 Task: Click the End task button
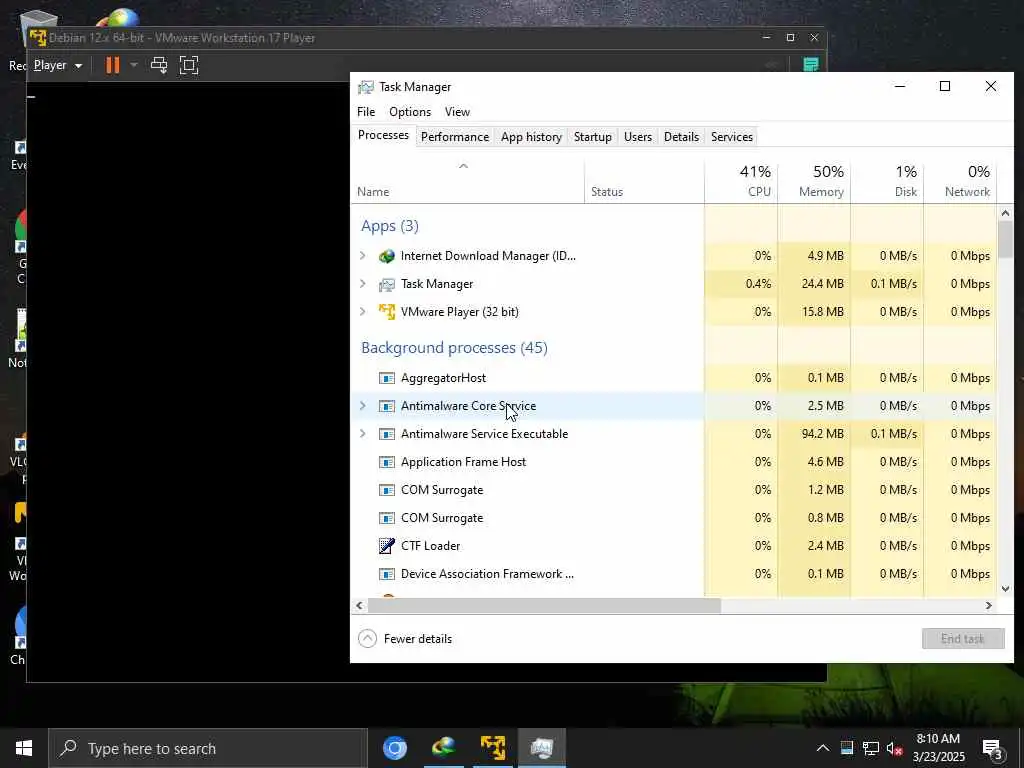tap(963, 639)
